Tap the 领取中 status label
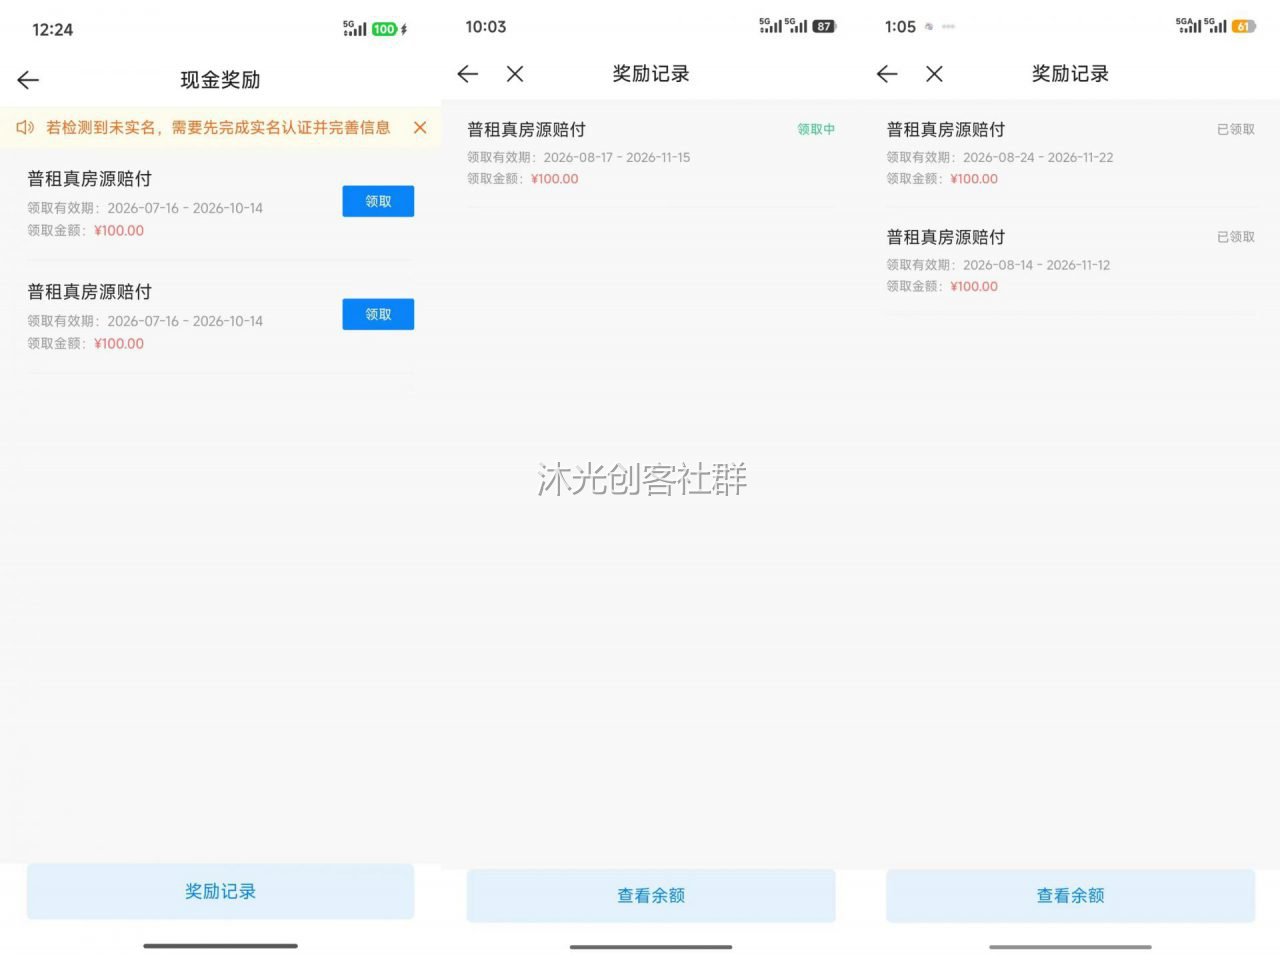1280x955 pixels. (816, 129)
